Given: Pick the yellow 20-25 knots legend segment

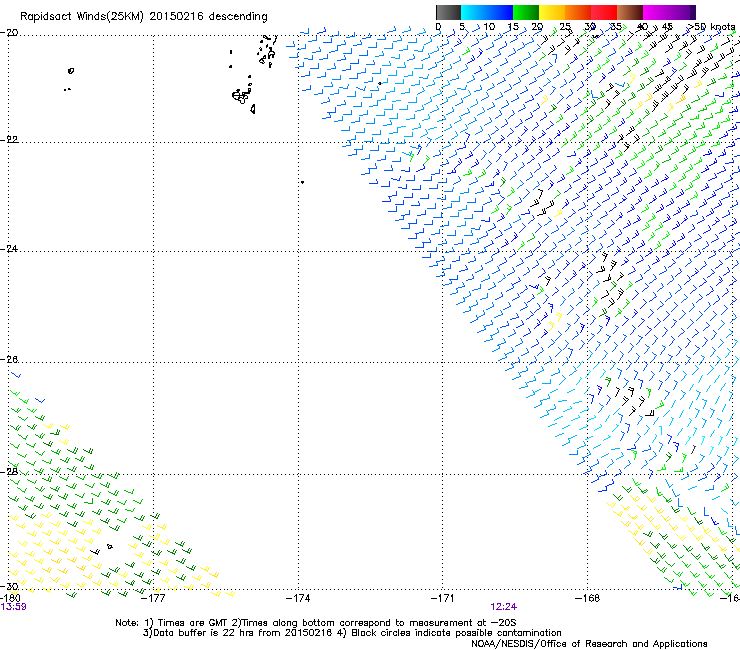Looking at the screenshot, I should pos(552,12).
